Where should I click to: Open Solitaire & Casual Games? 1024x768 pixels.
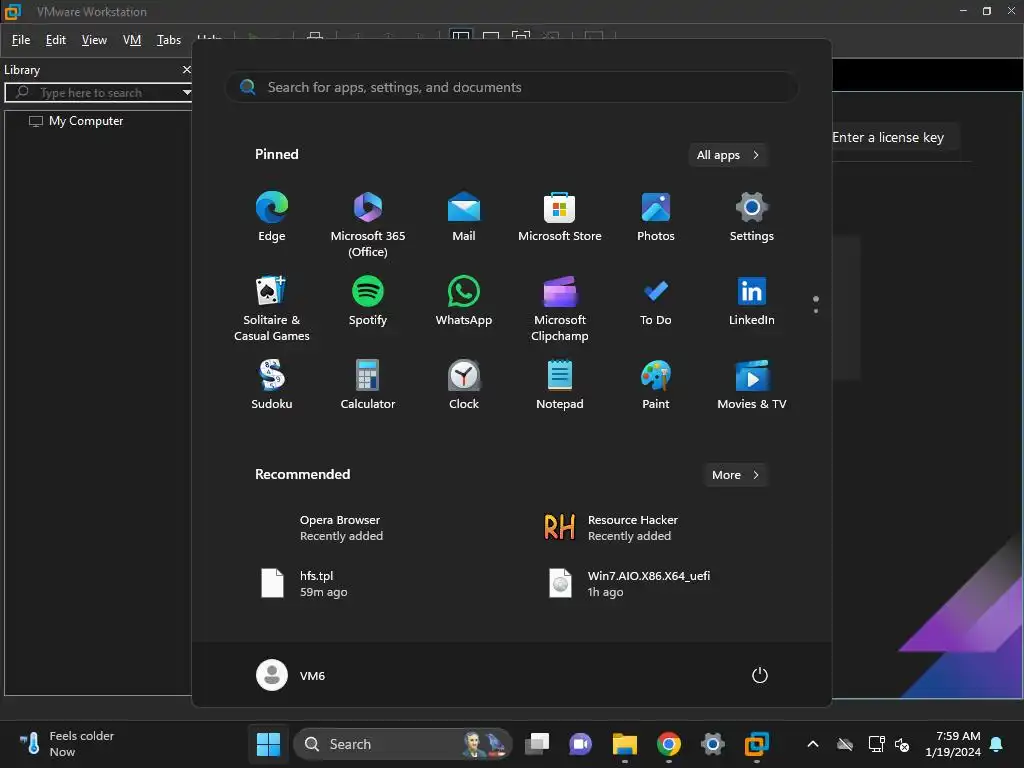(x=272, y=308)
